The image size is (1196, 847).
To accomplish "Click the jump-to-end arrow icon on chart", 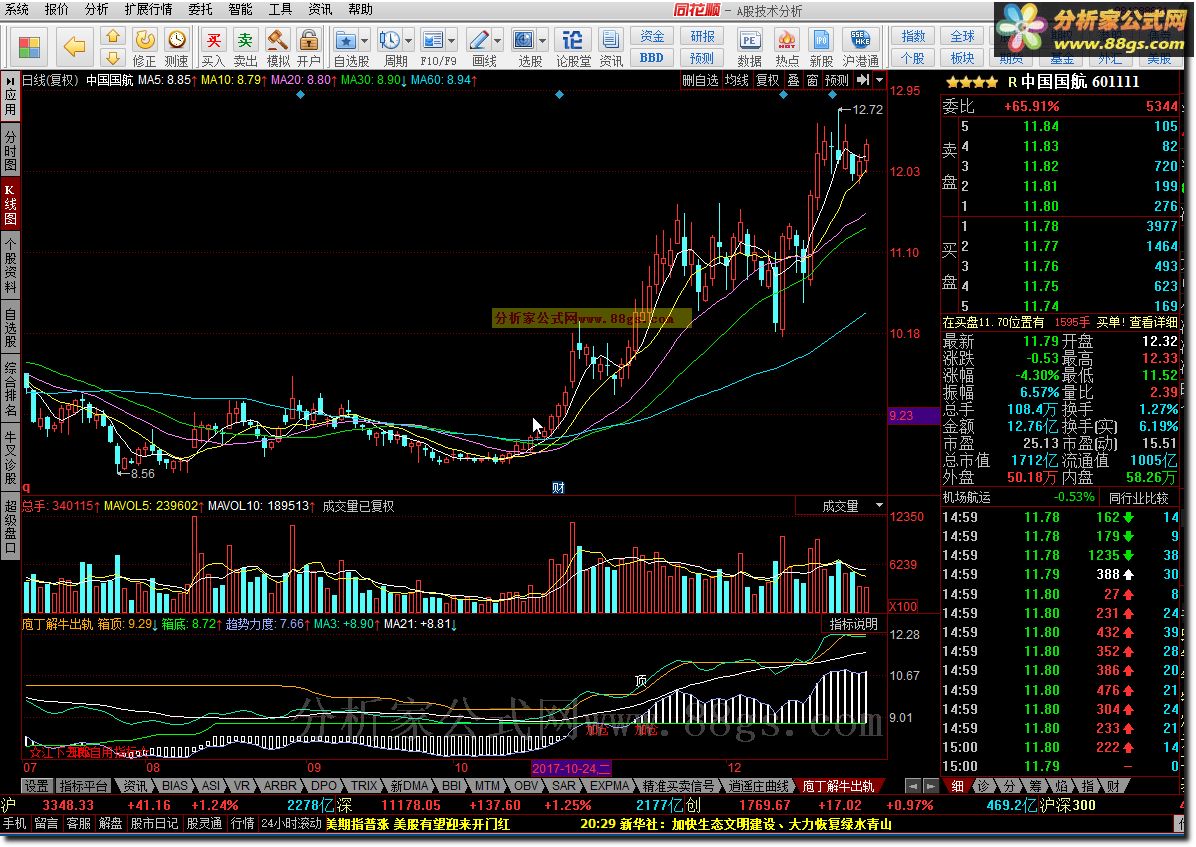I will [x=863, y=80].
